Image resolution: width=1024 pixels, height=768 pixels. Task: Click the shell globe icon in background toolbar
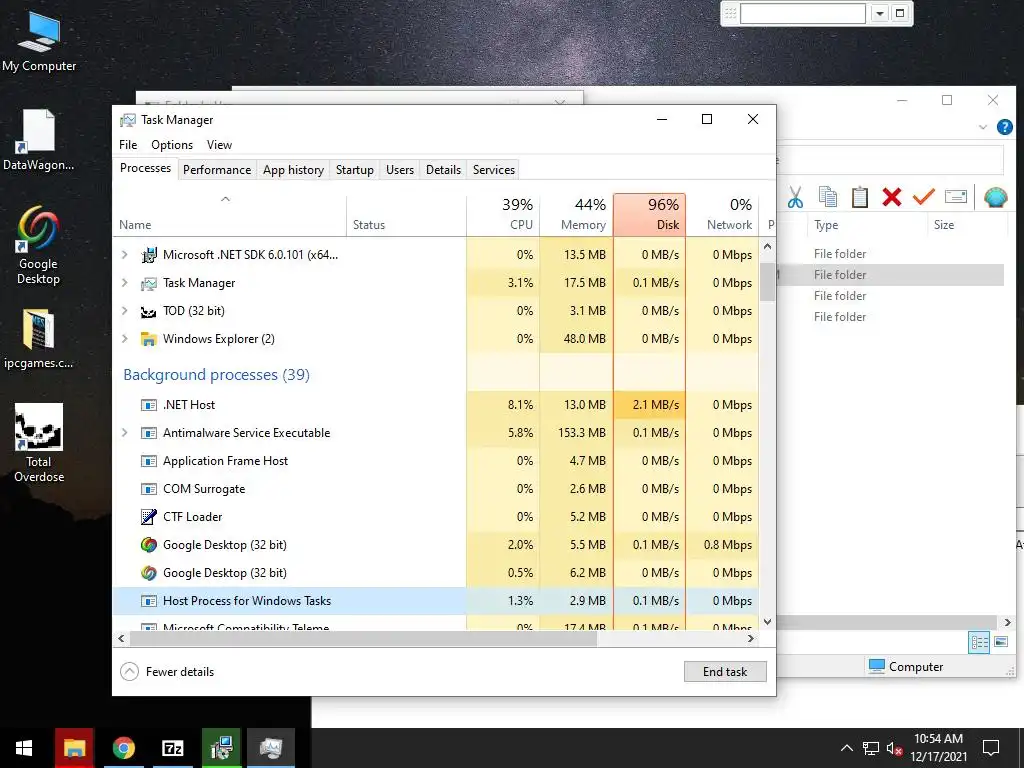point(995,197)
